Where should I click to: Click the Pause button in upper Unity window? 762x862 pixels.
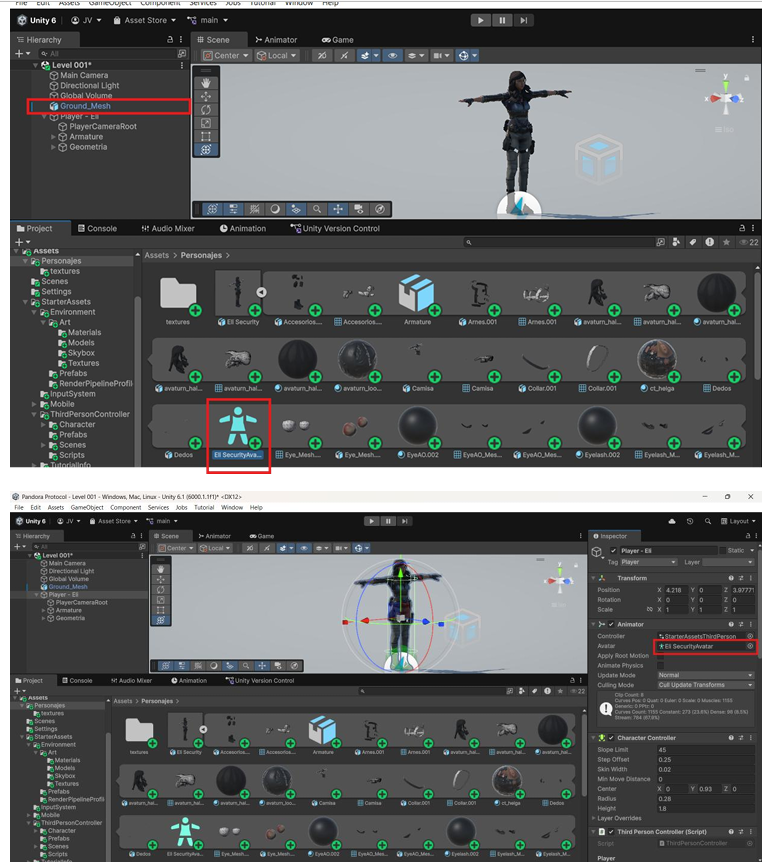click(x=502, y=20)
